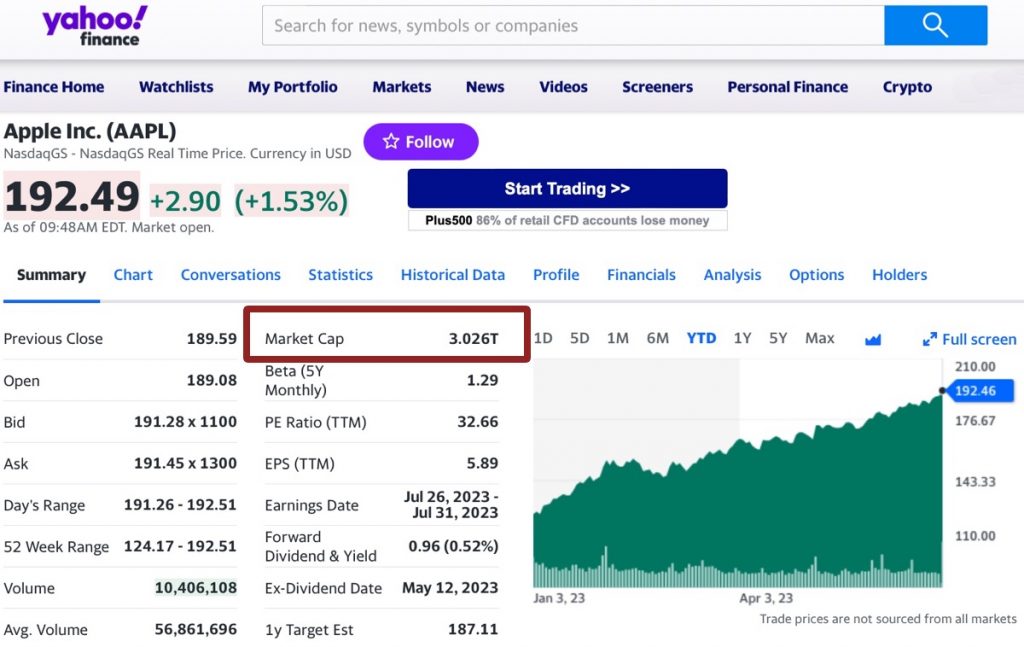Select the YTD chart range

[701, 338]
